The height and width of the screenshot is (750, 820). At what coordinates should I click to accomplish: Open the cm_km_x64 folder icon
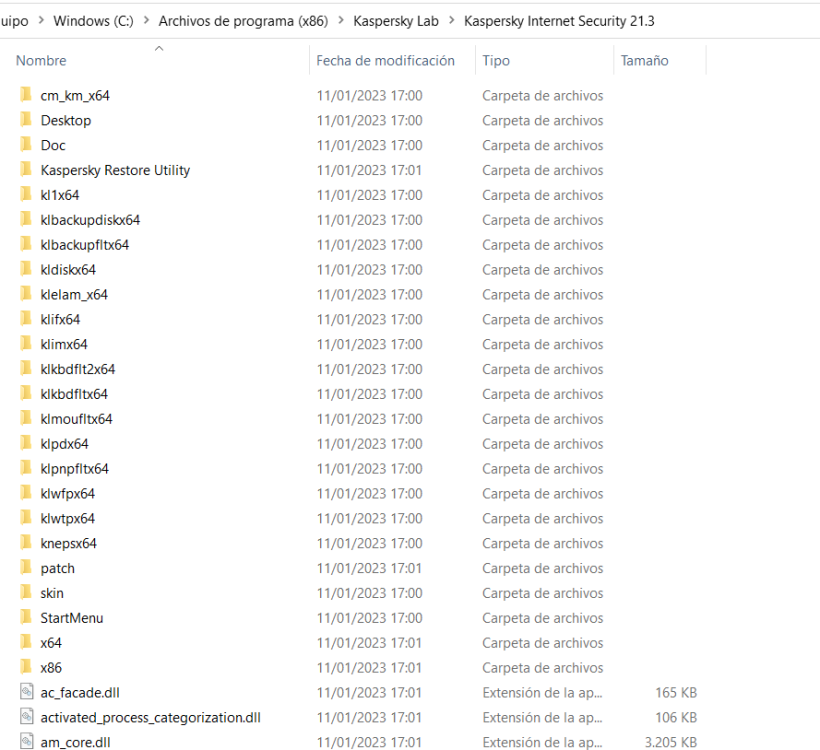pyautogui.click(x=26, y=95)
